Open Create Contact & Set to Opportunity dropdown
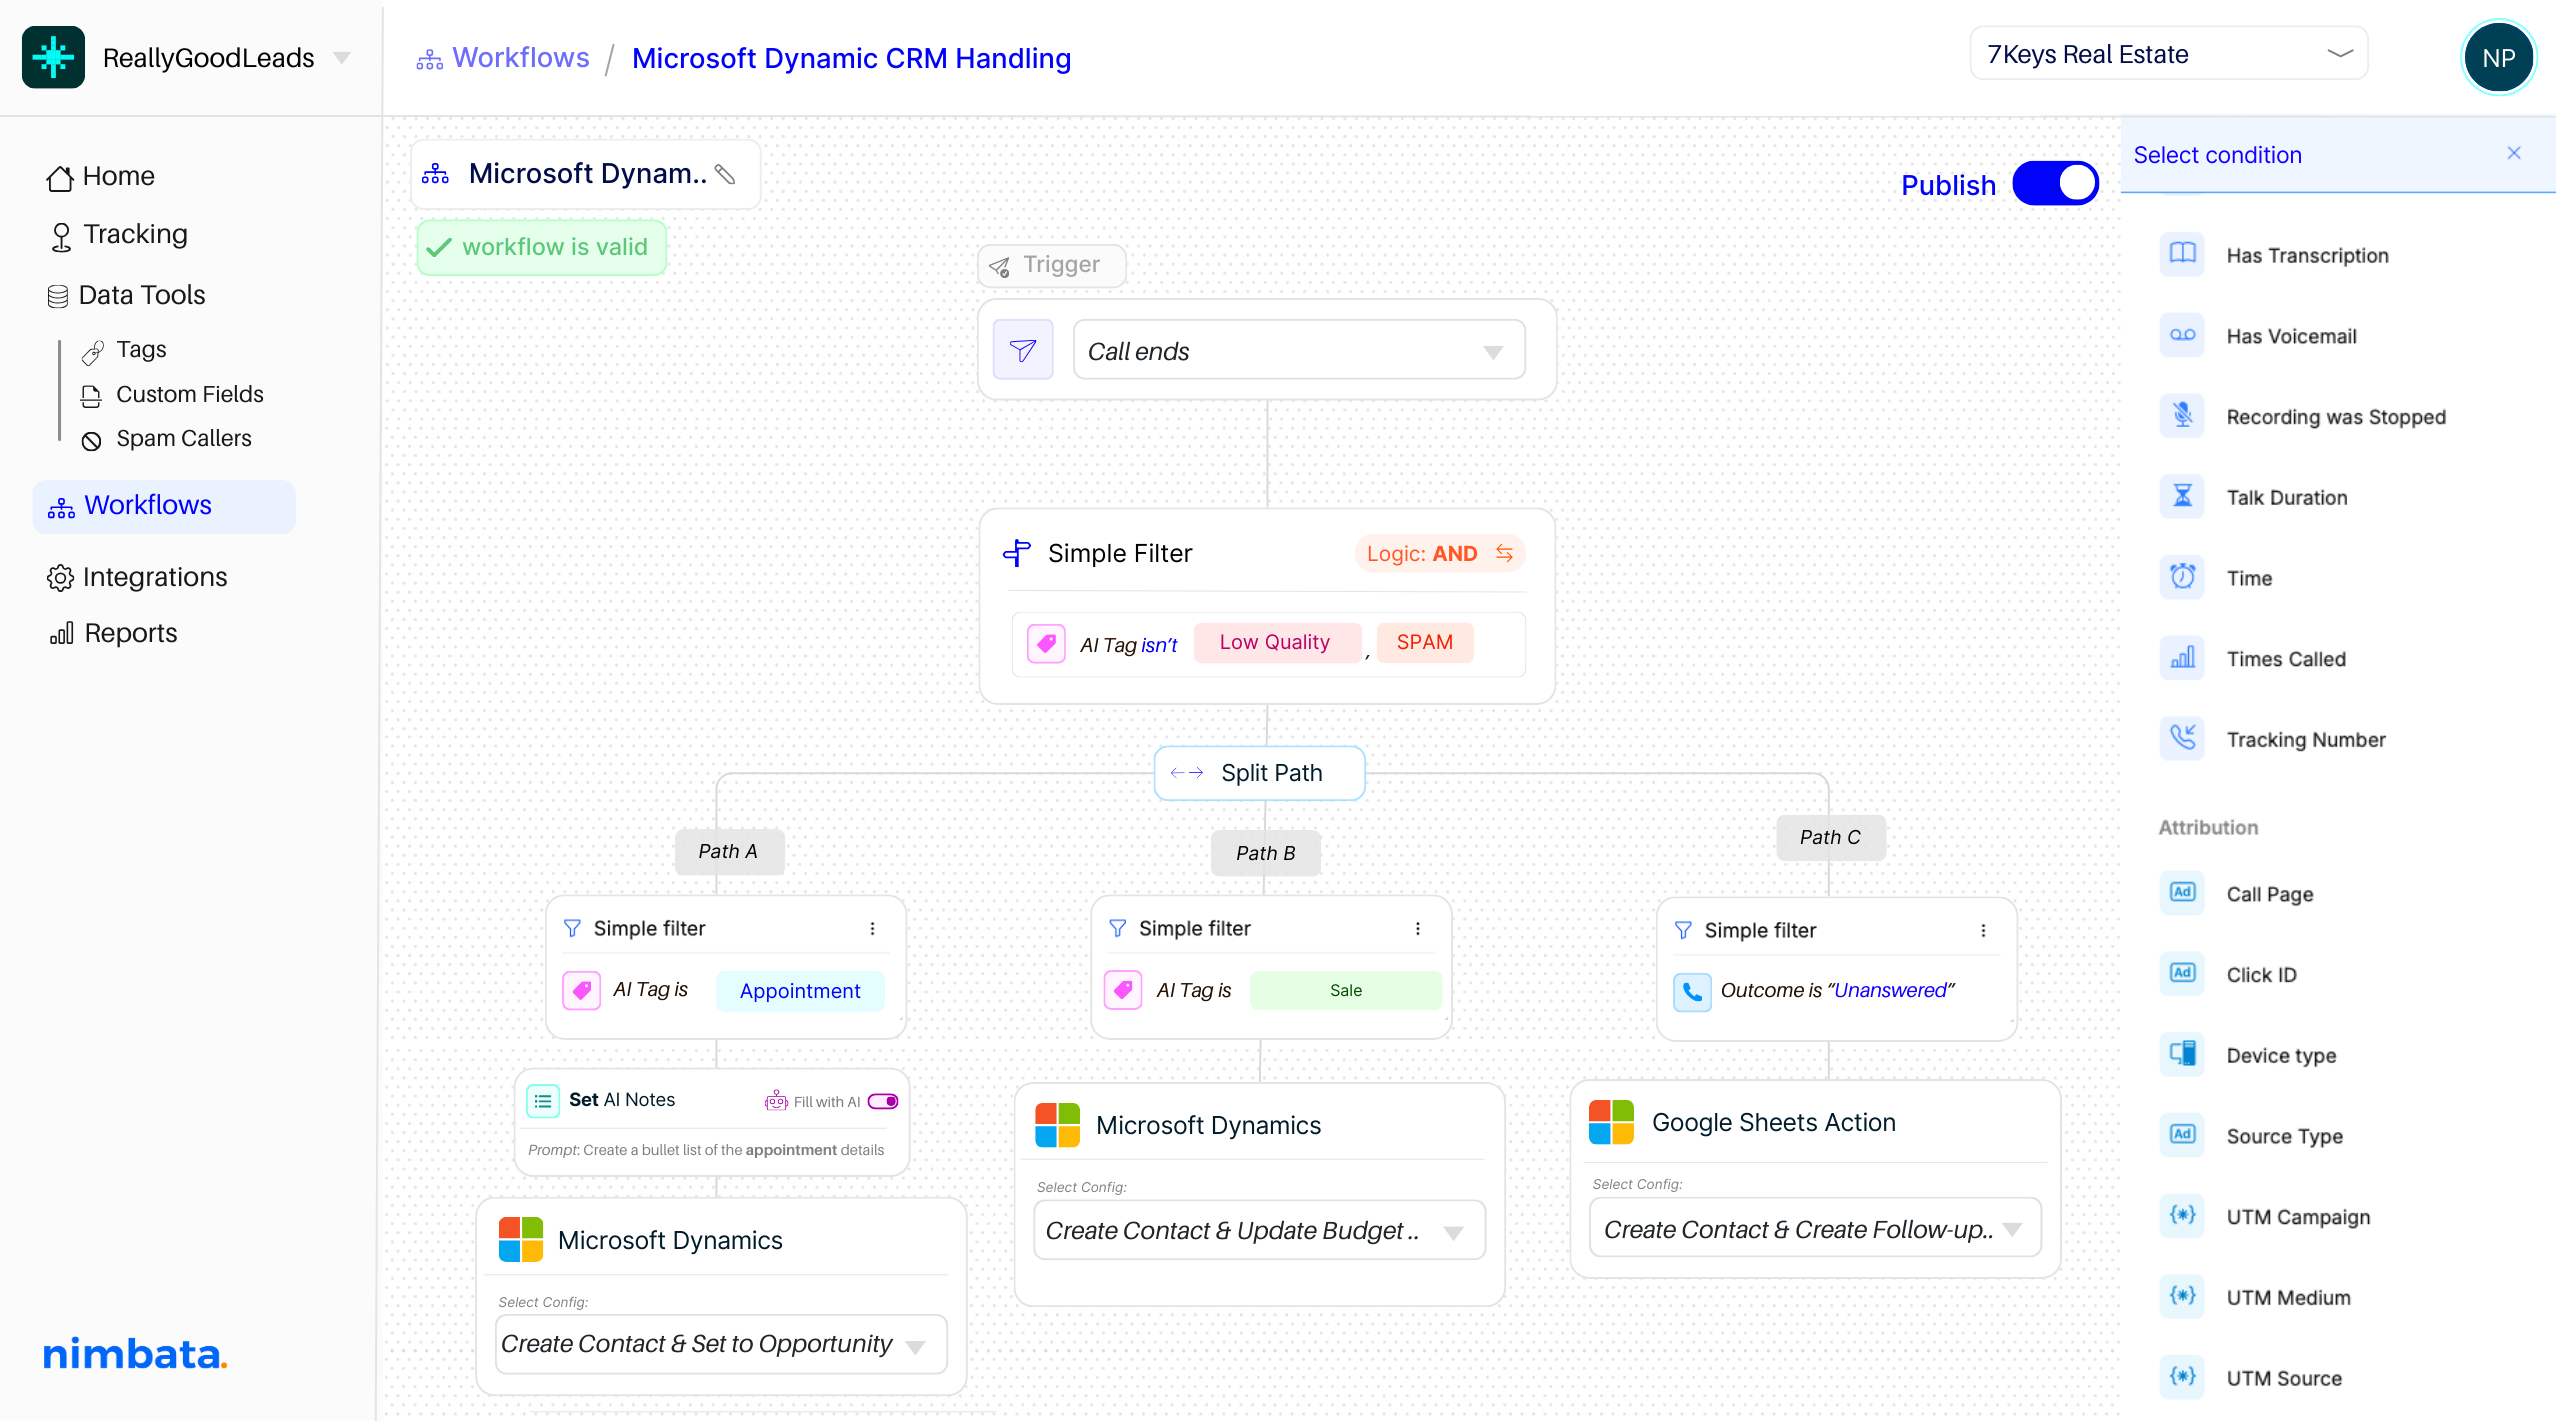The height and width of the screenshot is (1421, 2556). tap(720, 1343)
